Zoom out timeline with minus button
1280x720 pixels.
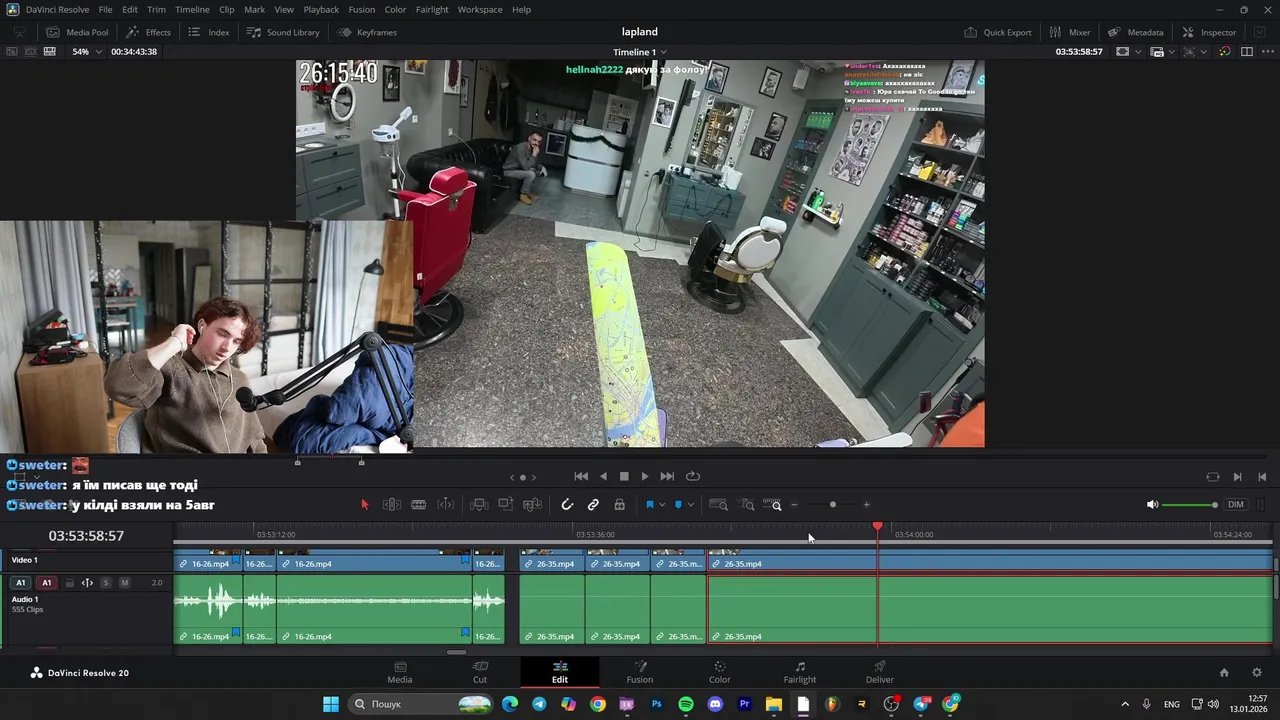coord(794,505)
